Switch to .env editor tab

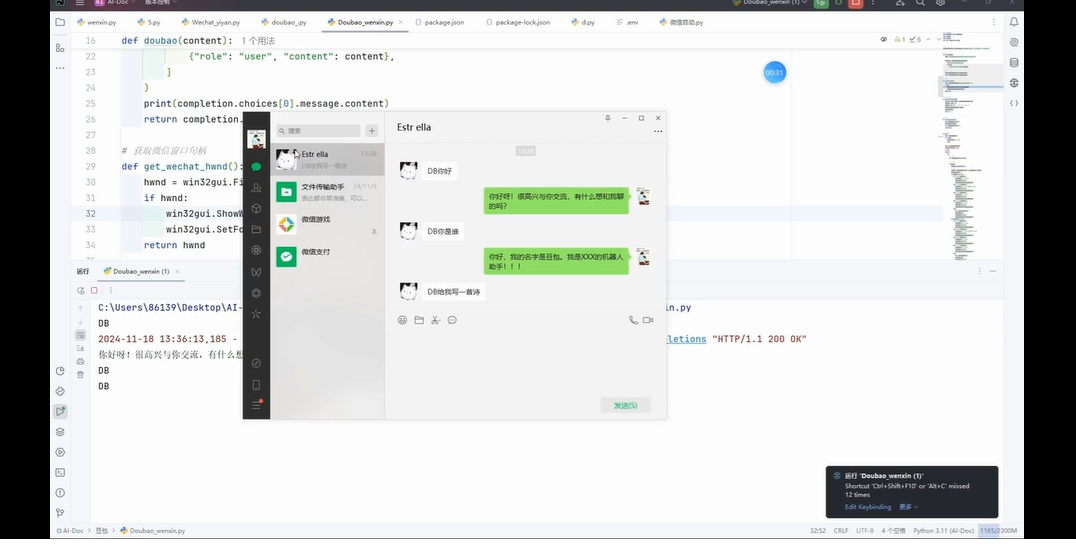627,22
